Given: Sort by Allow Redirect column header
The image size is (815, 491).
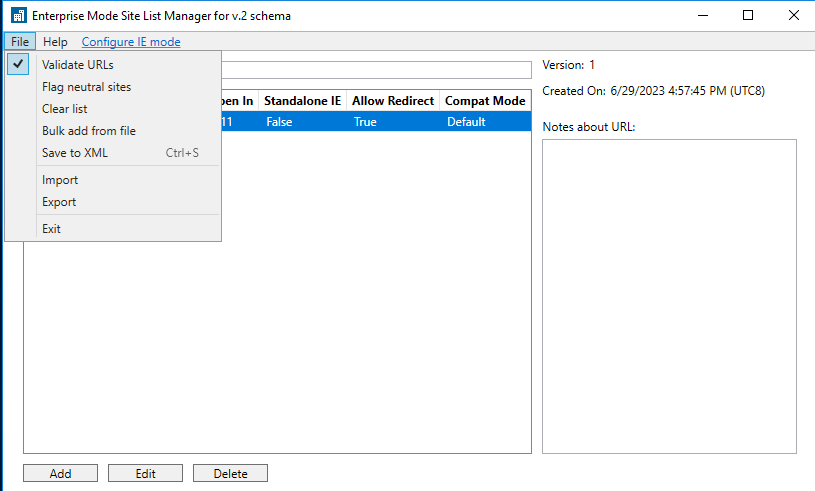Looking at the screenshot, I should (x=393, y=101).
